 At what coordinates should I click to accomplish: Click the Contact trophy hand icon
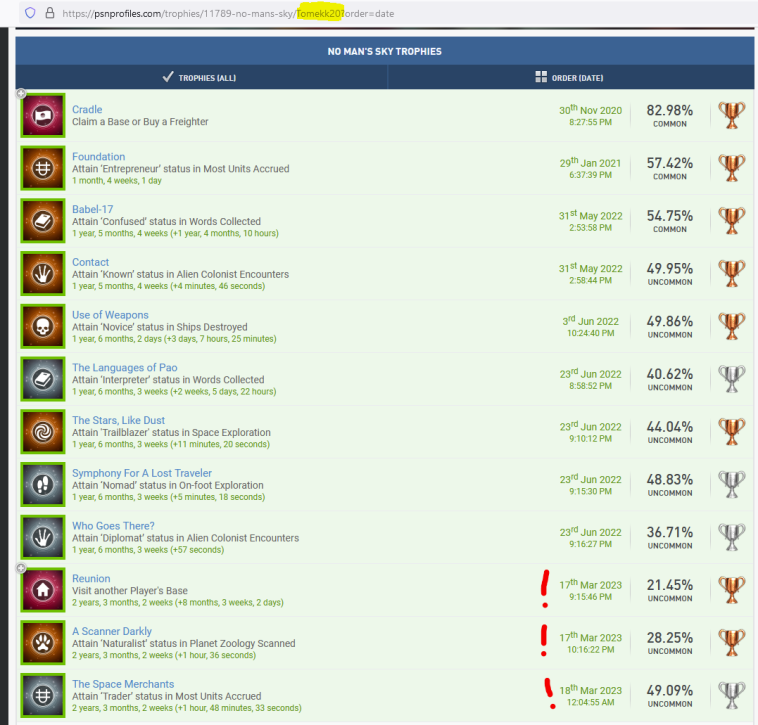[x=43, y=274]
